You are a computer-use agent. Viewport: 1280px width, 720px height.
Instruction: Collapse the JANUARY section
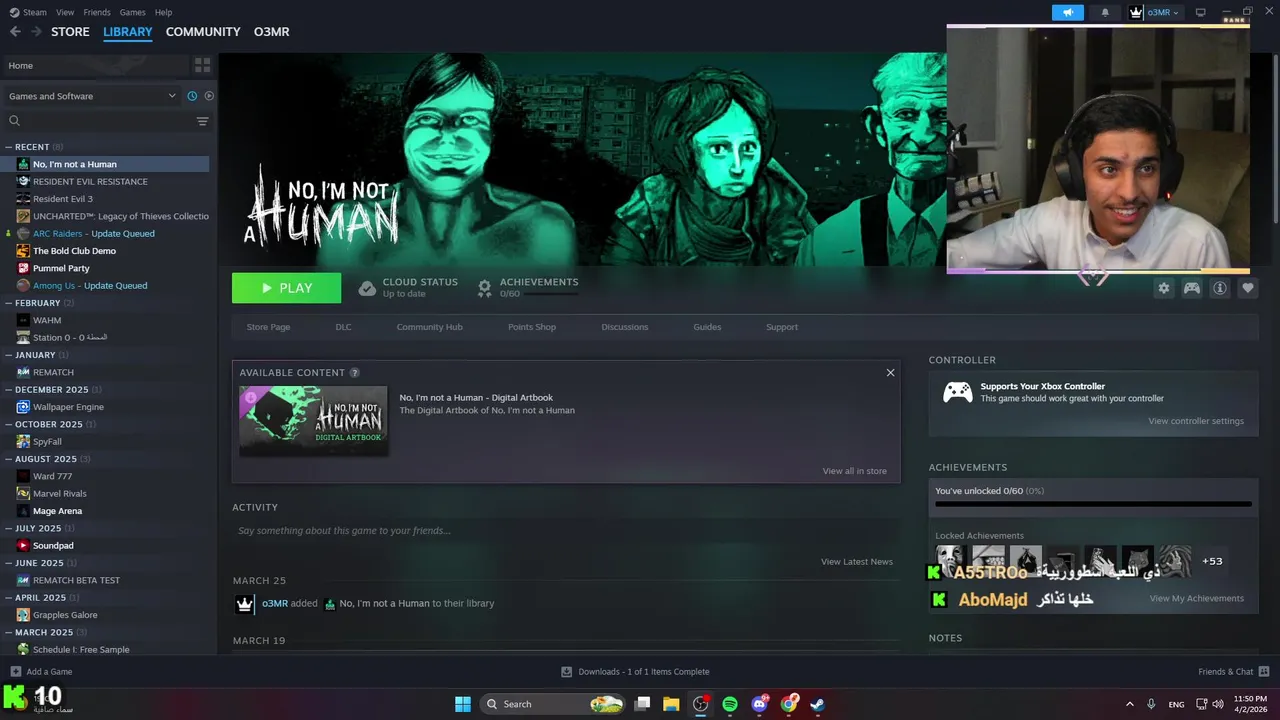click(x=36, y=355)
